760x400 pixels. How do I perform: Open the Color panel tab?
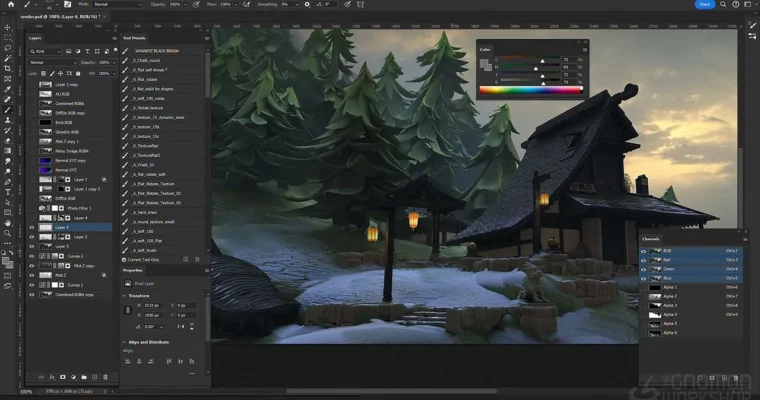485,49
